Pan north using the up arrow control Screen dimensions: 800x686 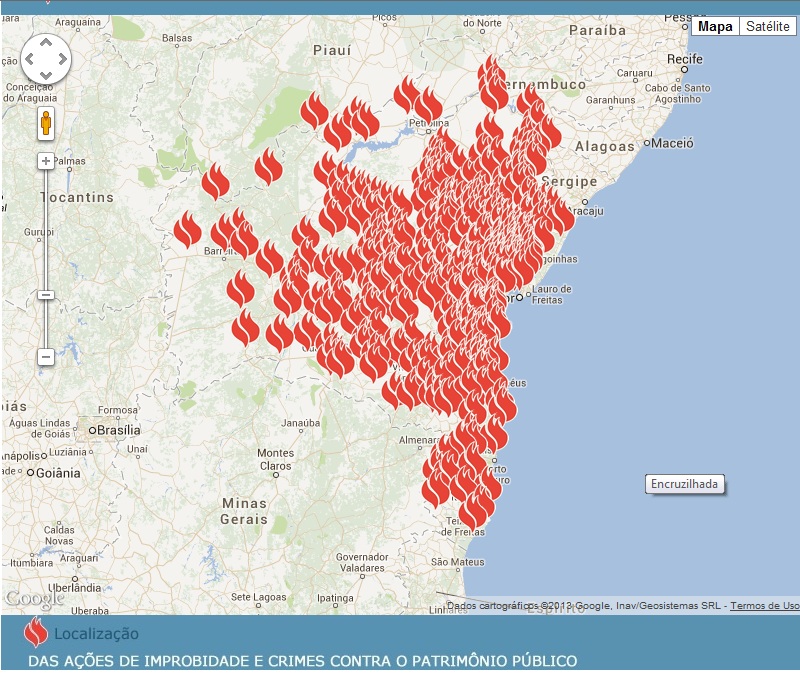tap(45, 43)
